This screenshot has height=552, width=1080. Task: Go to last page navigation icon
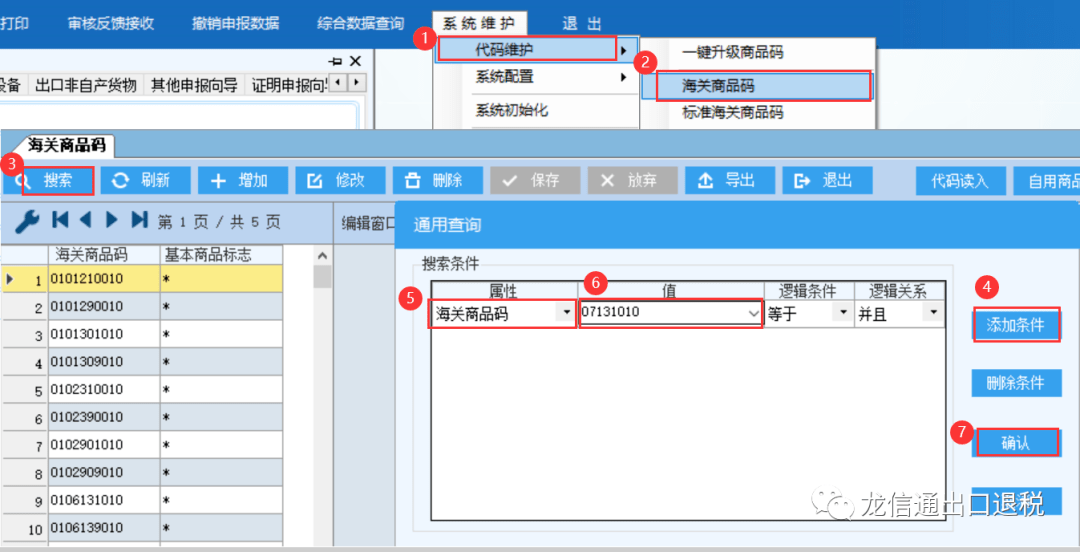[x=139, y=220]
